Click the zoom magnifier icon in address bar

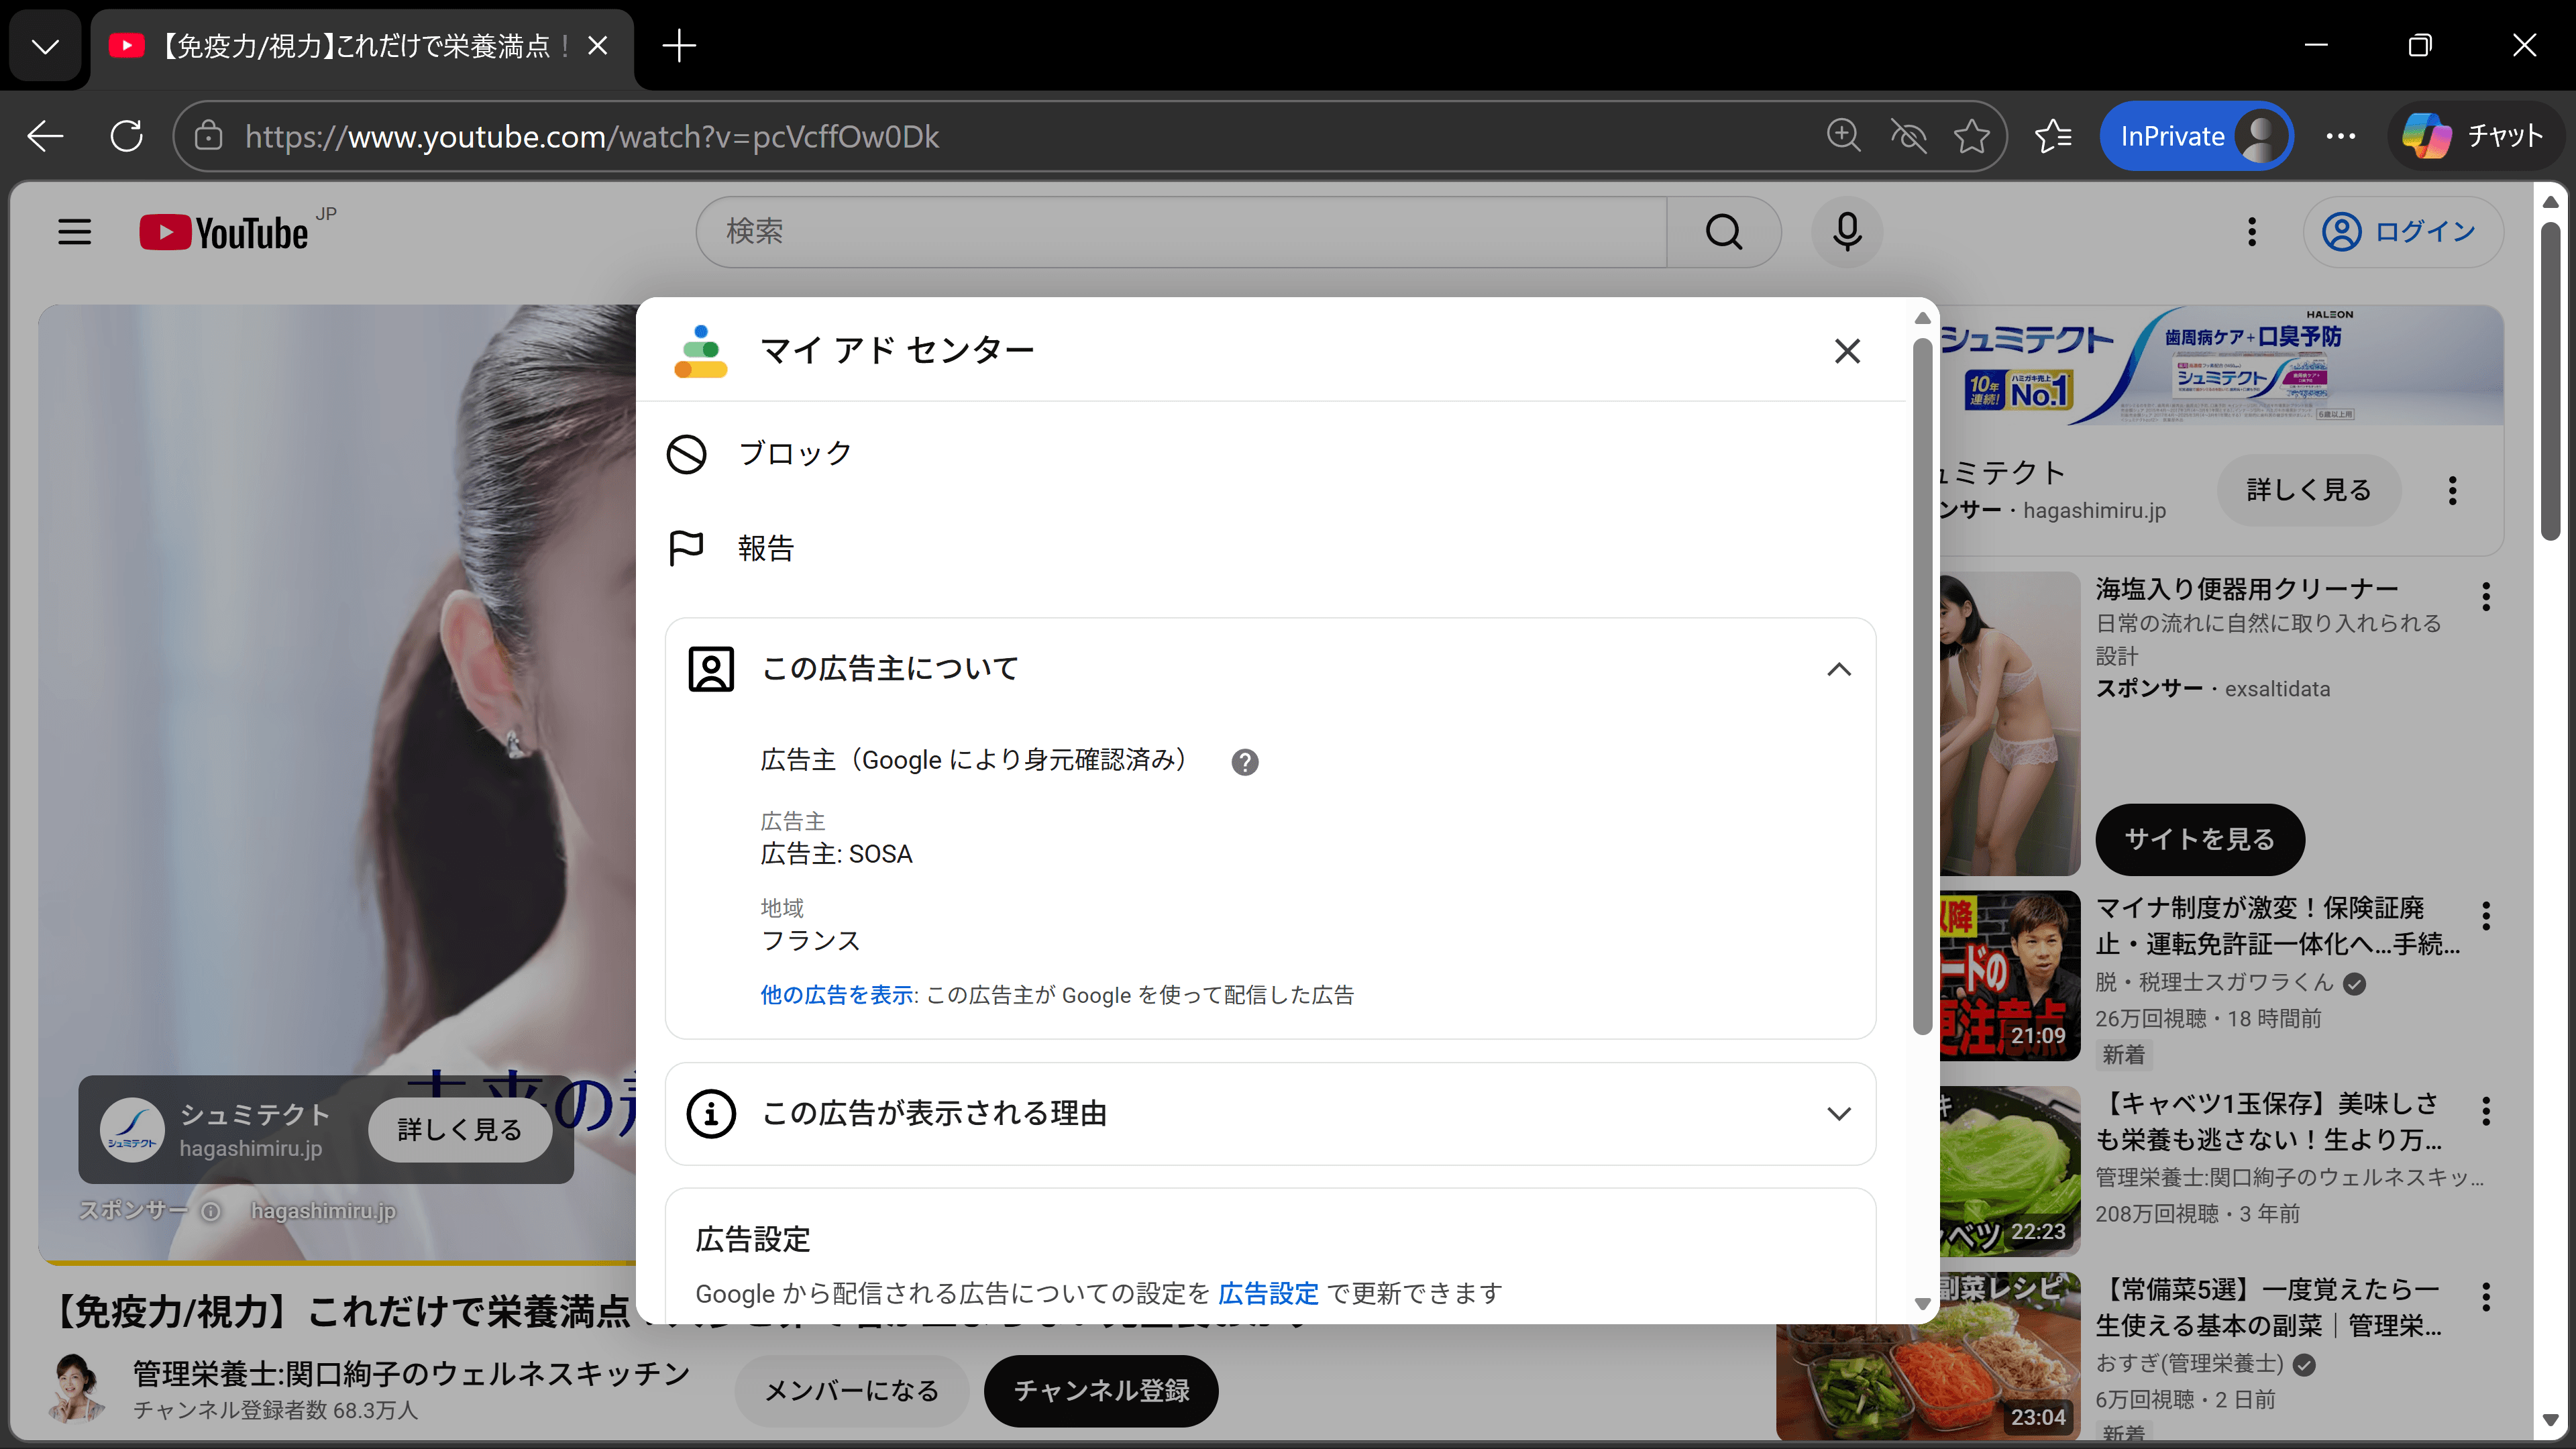pos(1843,136)
